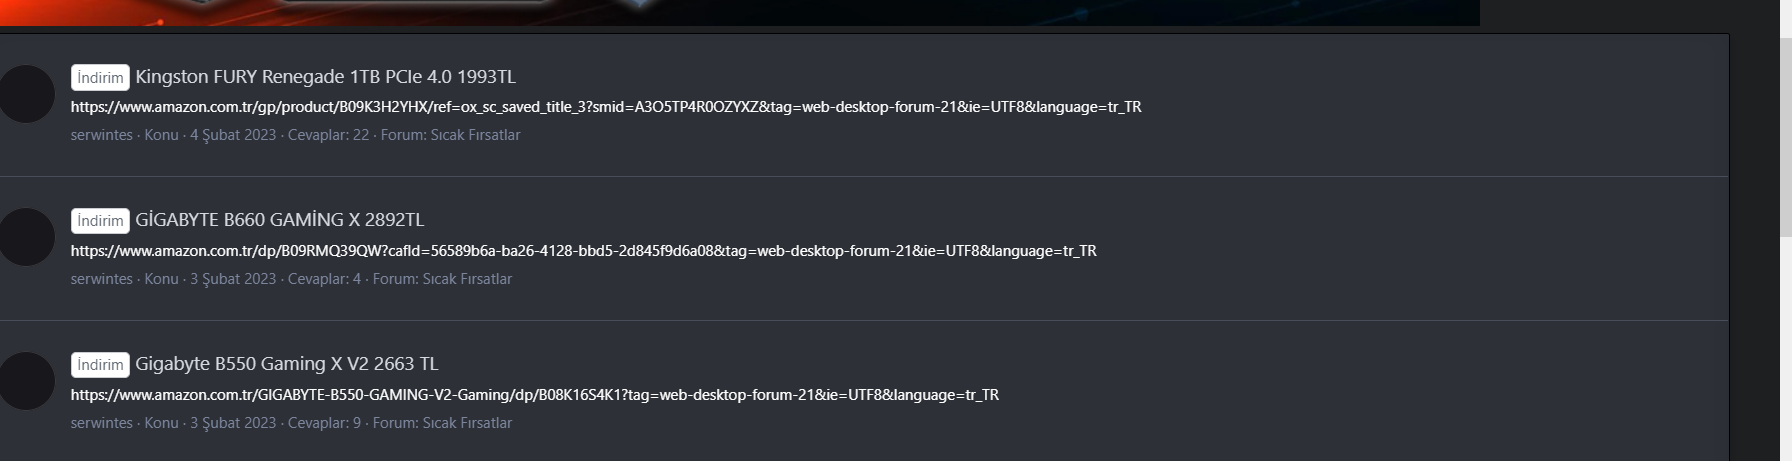Open Sıcak Fırsatlar forum link in the B550 result
The height and width of the screenshot is (461, 1792).
point(467,423)
